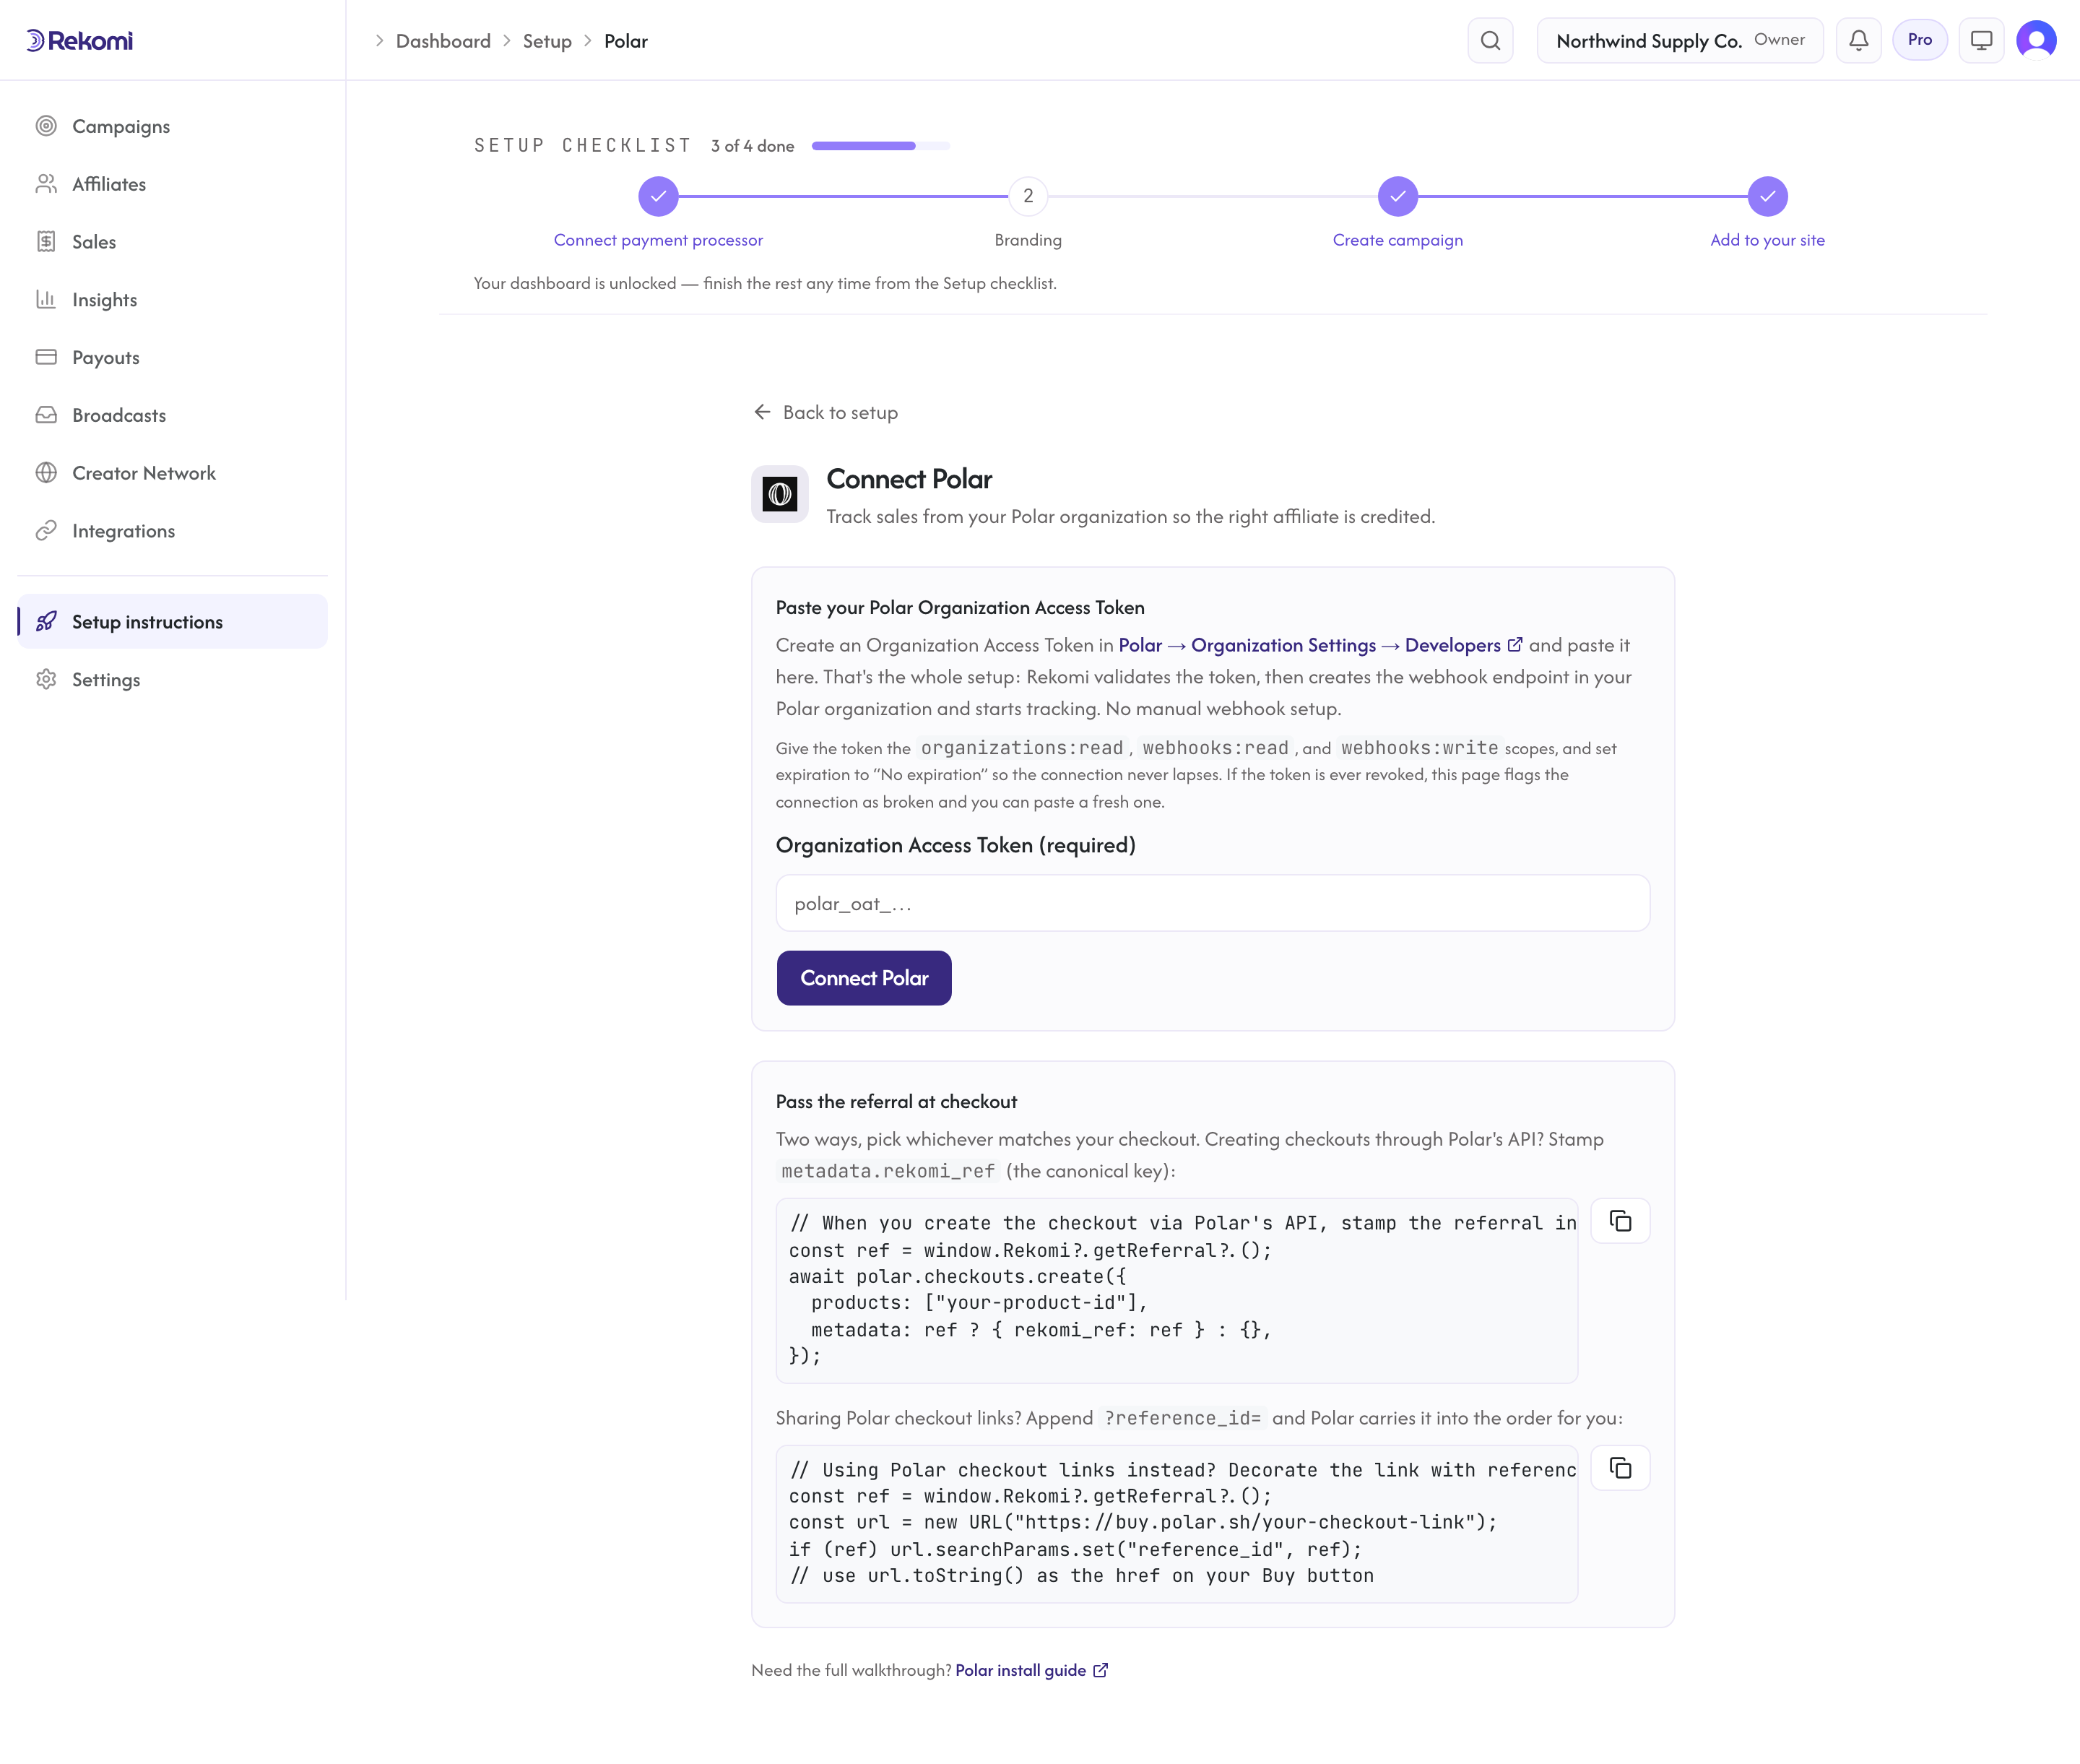Click the Branding step number 2 circle

1028,196
